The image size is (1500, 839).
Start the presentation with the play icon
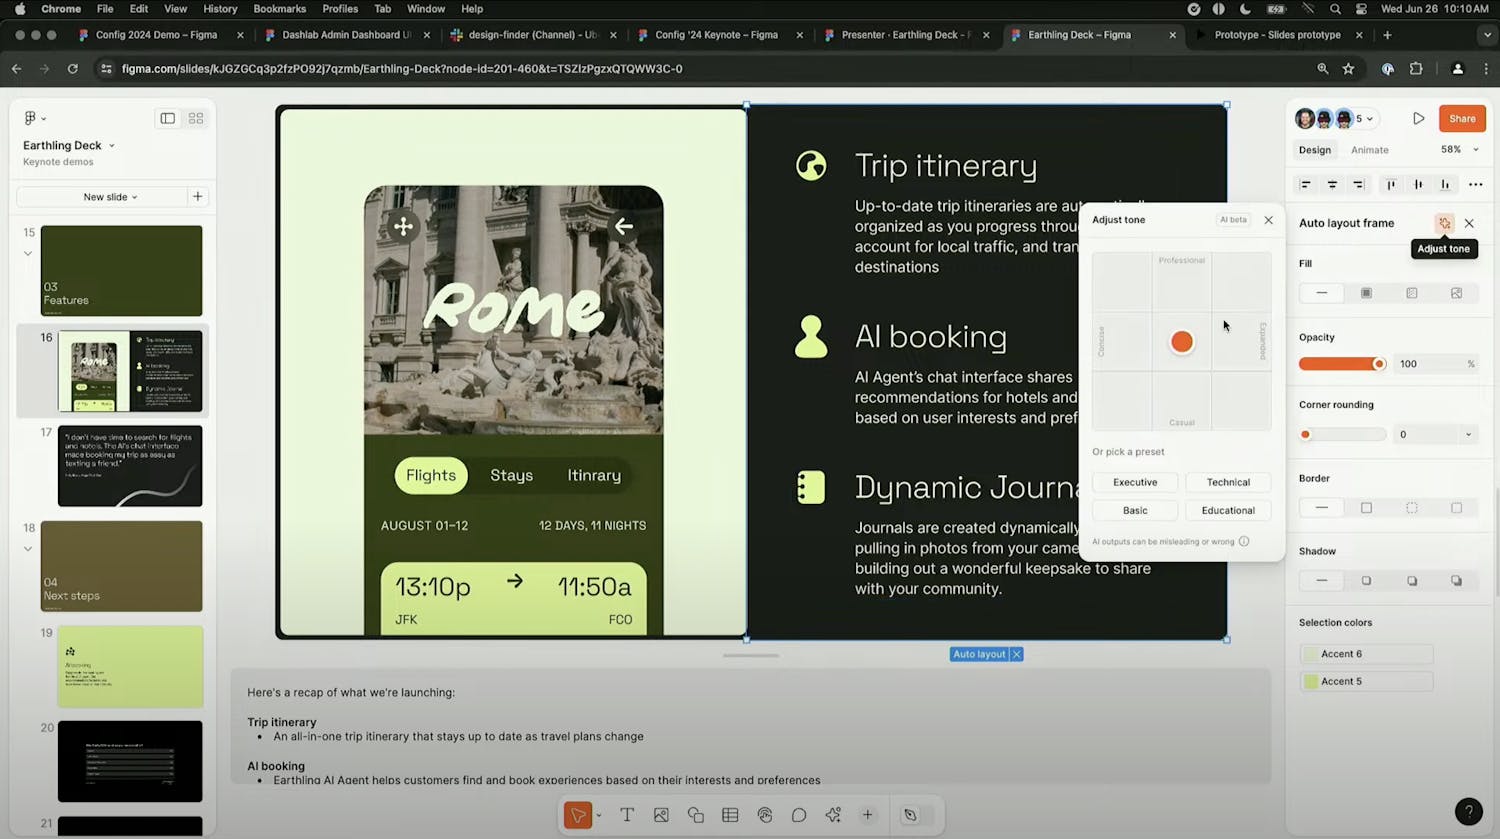click(x=1418, y=118)
